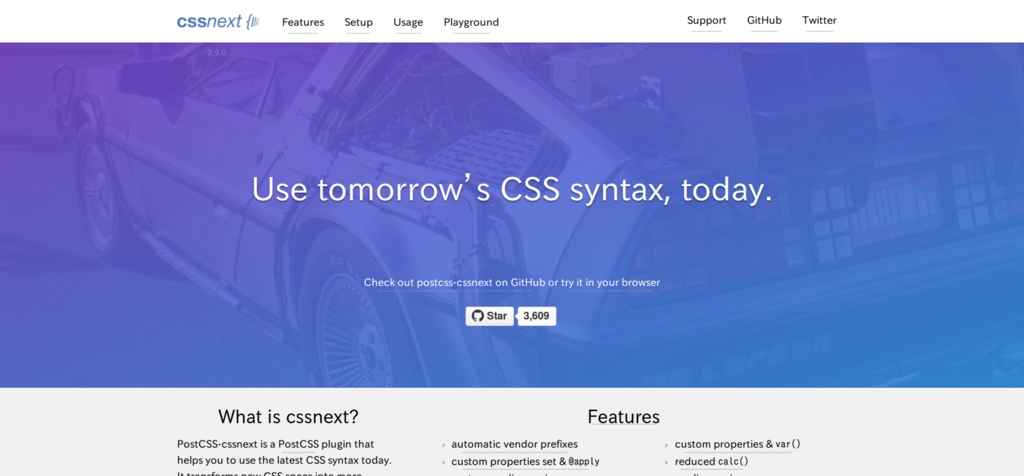Click the 'What is cssnext?' heading
The width and height of the screenshot is (1024, 476).
coord(288,417)
